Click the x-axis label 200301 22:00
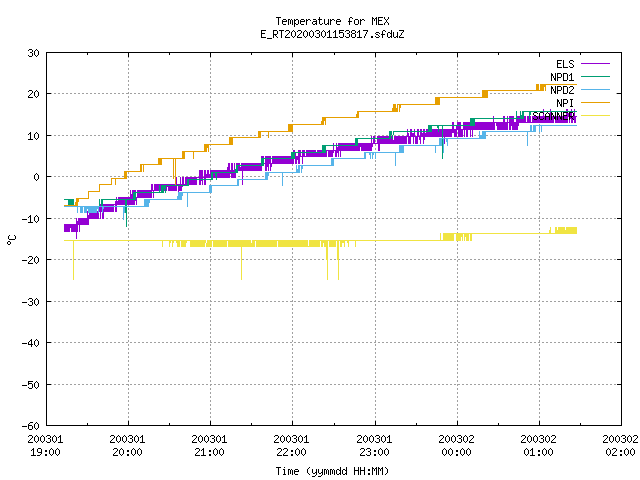 [x=291, y=446]
